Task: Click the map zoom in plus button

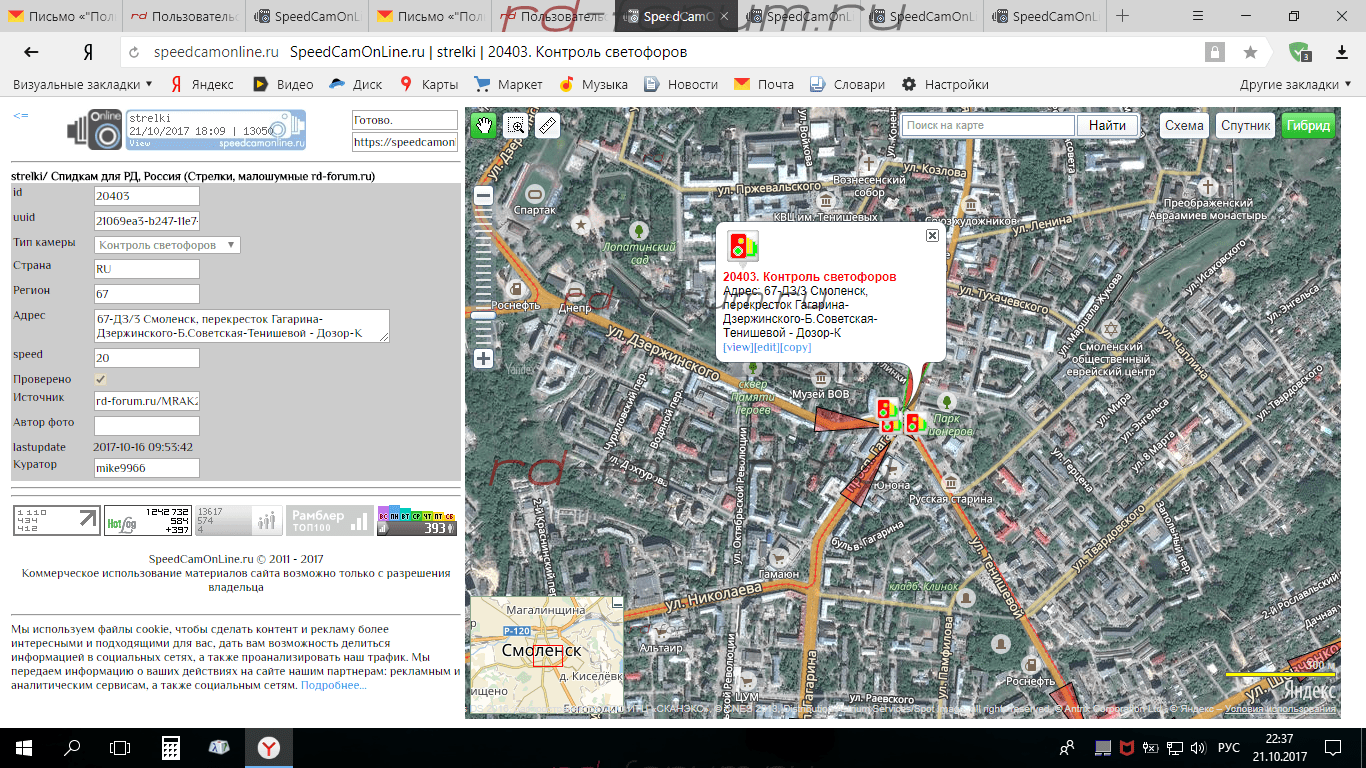Action: point(483,358)
